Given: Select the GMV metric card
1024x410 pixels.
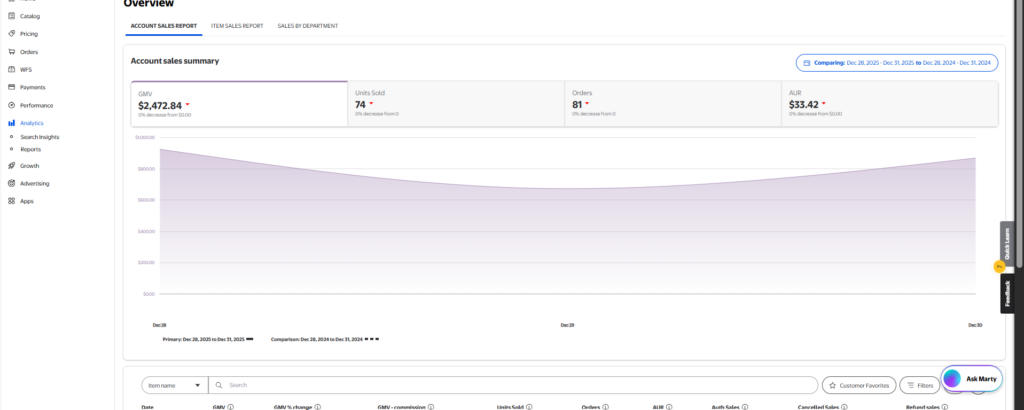Looking at the screenshot, I should pos(239,104).
